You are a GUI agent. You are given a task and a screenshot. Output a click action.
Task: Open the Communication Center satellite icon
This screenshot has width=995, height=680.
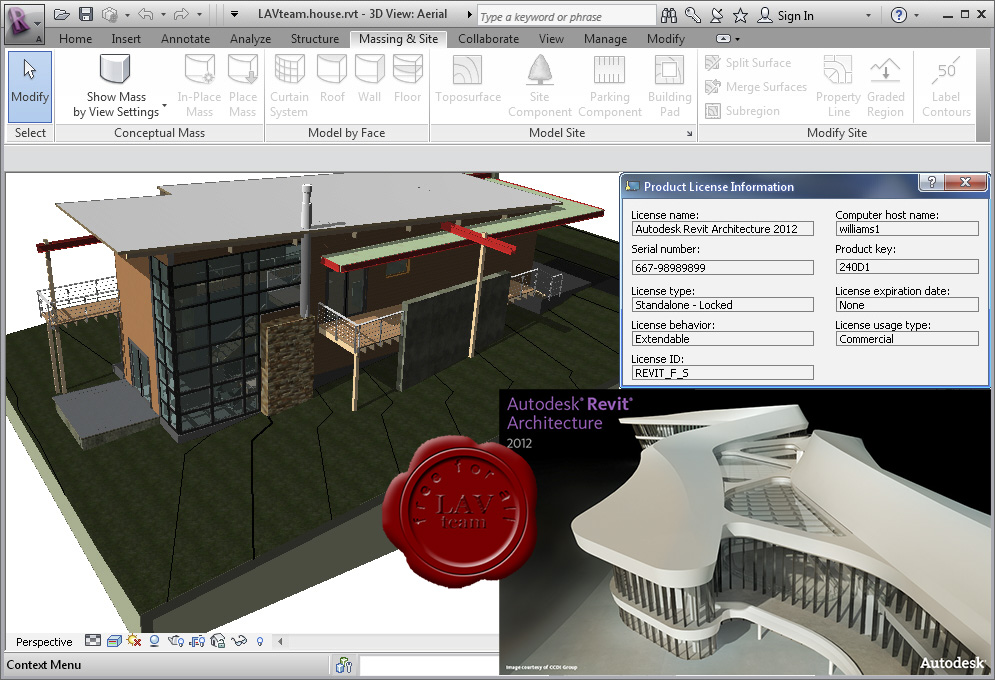[716, 15]
